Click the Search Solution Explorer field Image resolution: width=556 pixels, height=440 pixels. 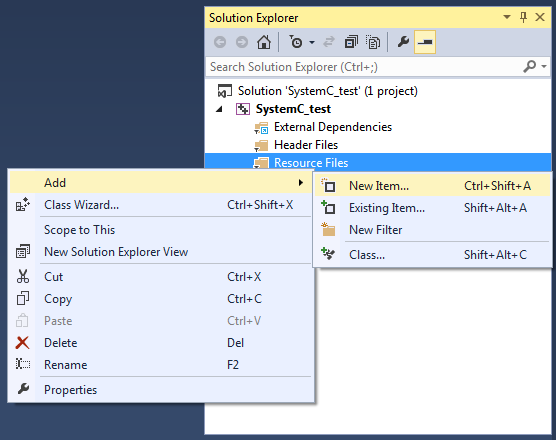click(x=365, y=67)
